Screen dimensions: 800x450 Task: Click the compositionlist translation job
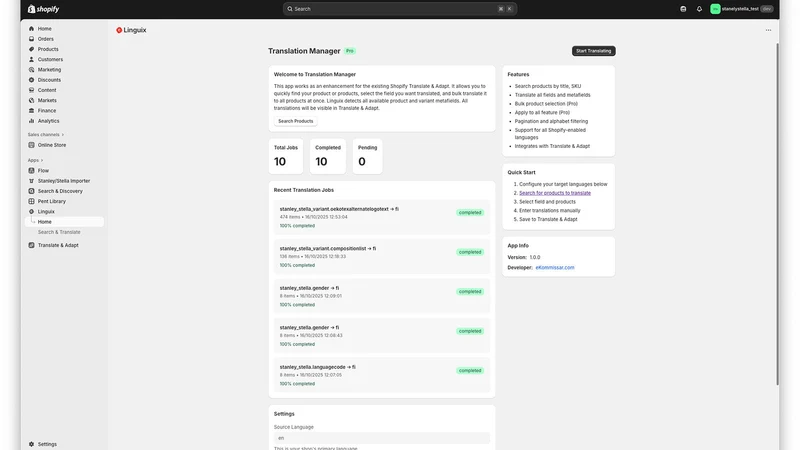coord(382,257)
